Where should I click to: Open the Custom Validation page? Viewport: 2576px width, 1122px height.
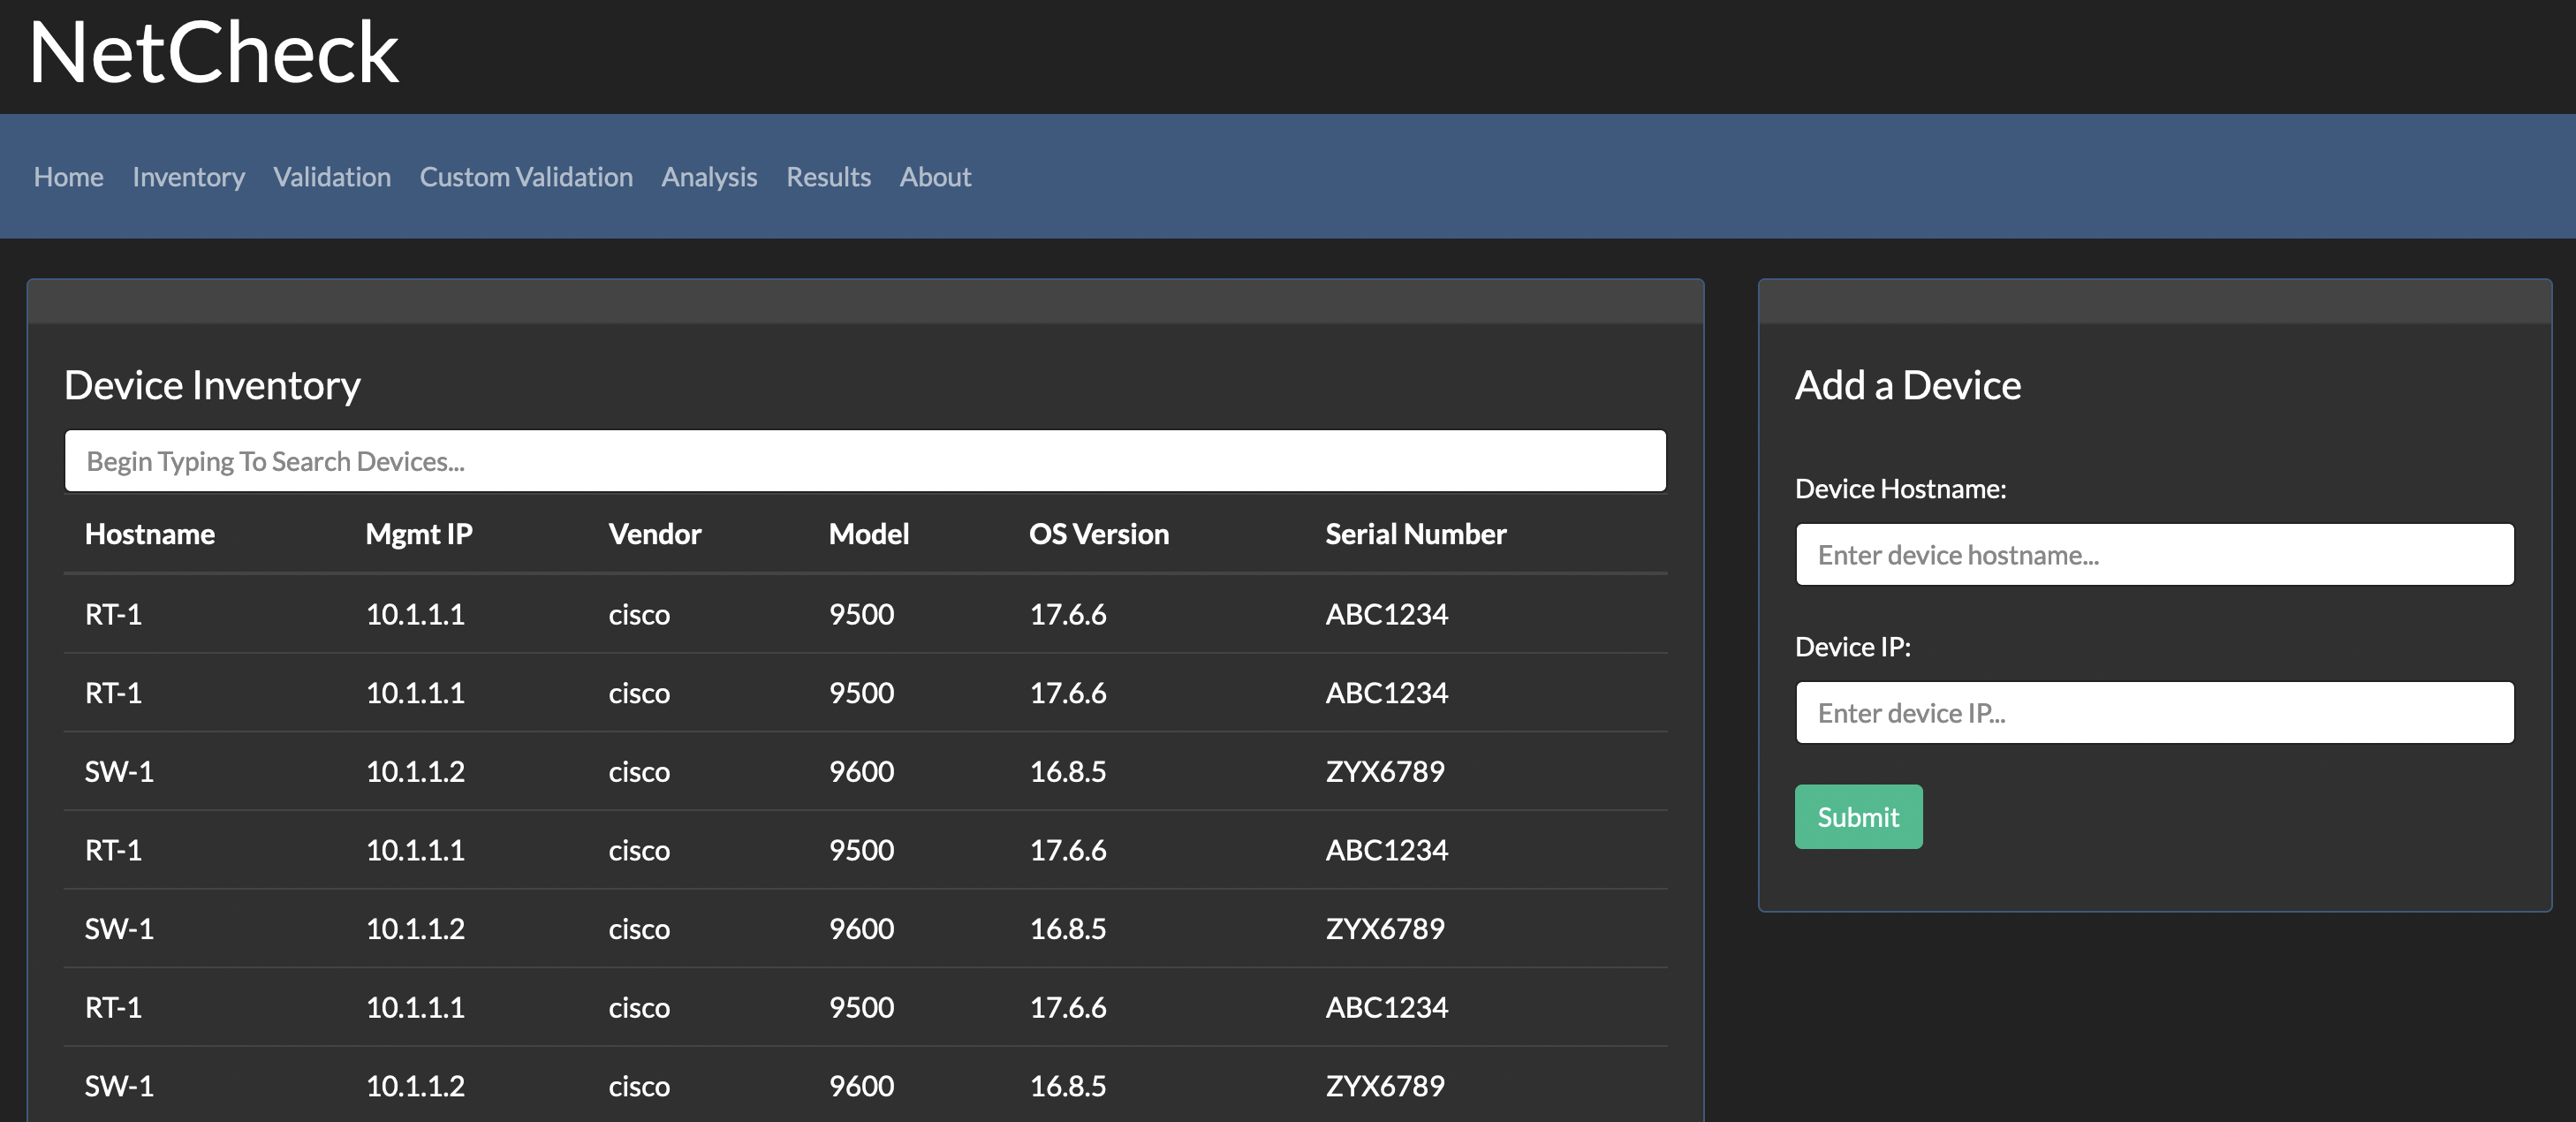tap(526, 177)
